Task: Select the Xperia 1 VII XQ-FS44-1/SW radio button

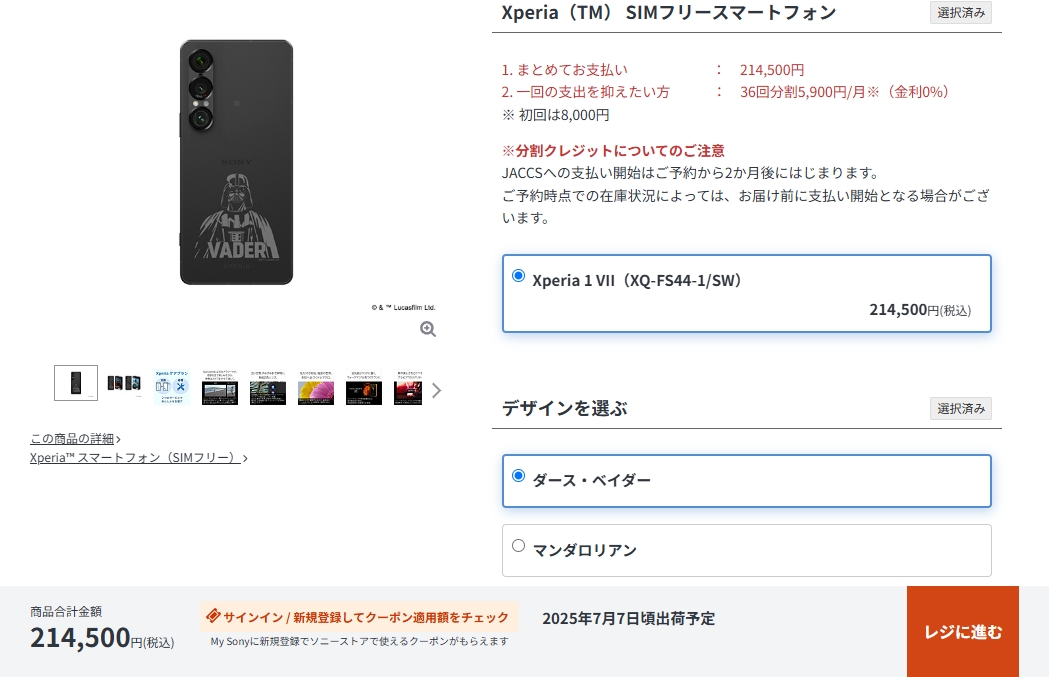Action: [x=518, y=276]
